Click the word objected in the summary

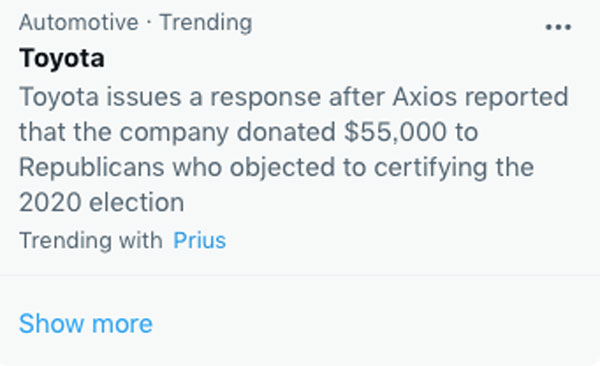tap(282, 168)
